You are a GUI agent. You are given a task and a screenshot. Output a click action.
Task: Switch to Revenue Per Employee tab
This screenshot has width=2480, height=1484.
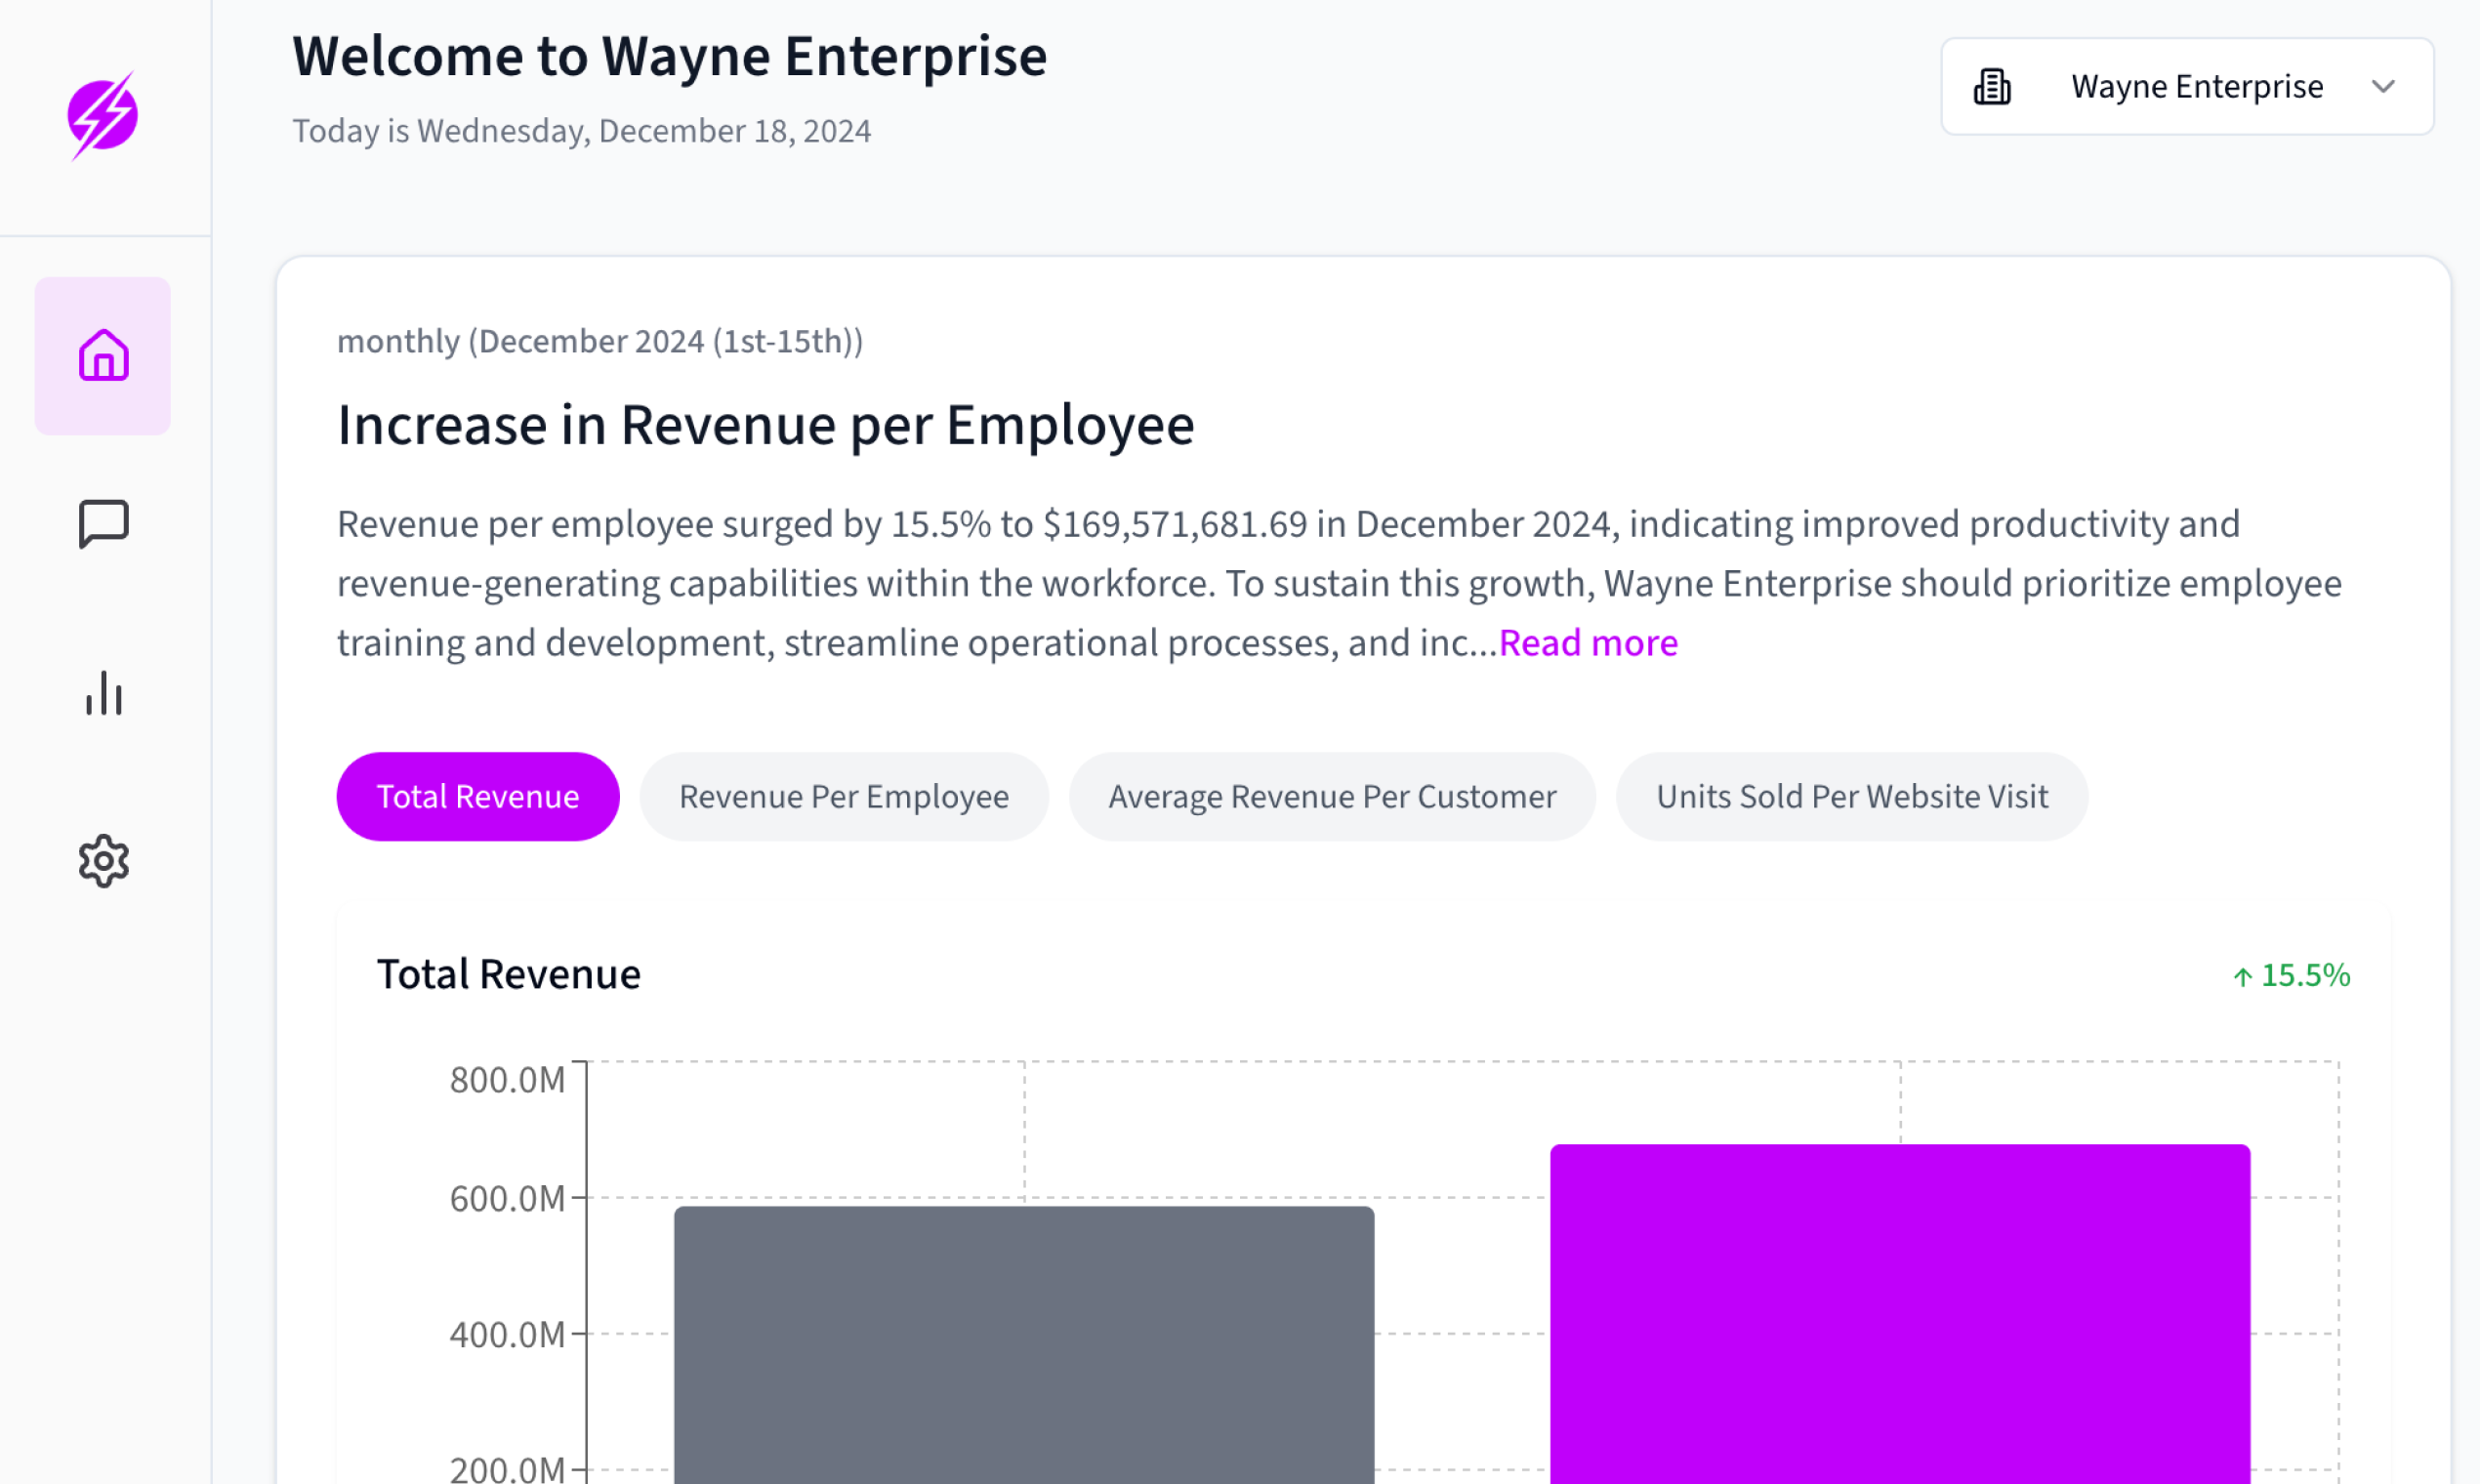pos(844,796)
